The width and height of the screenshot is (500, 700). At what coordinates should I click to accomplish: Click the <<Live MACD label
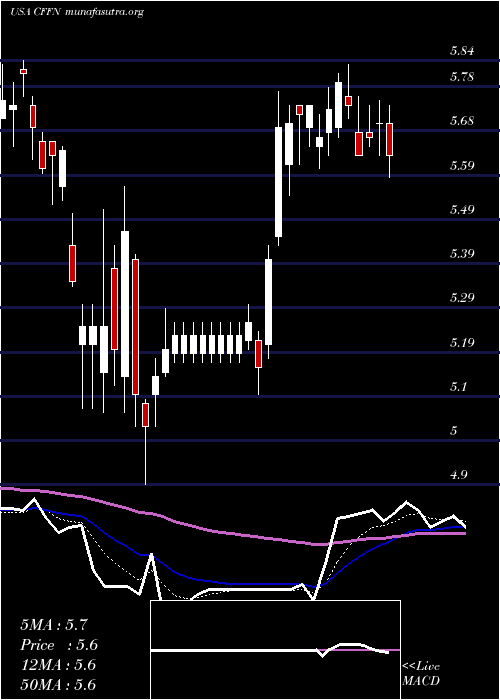[421, 674]
